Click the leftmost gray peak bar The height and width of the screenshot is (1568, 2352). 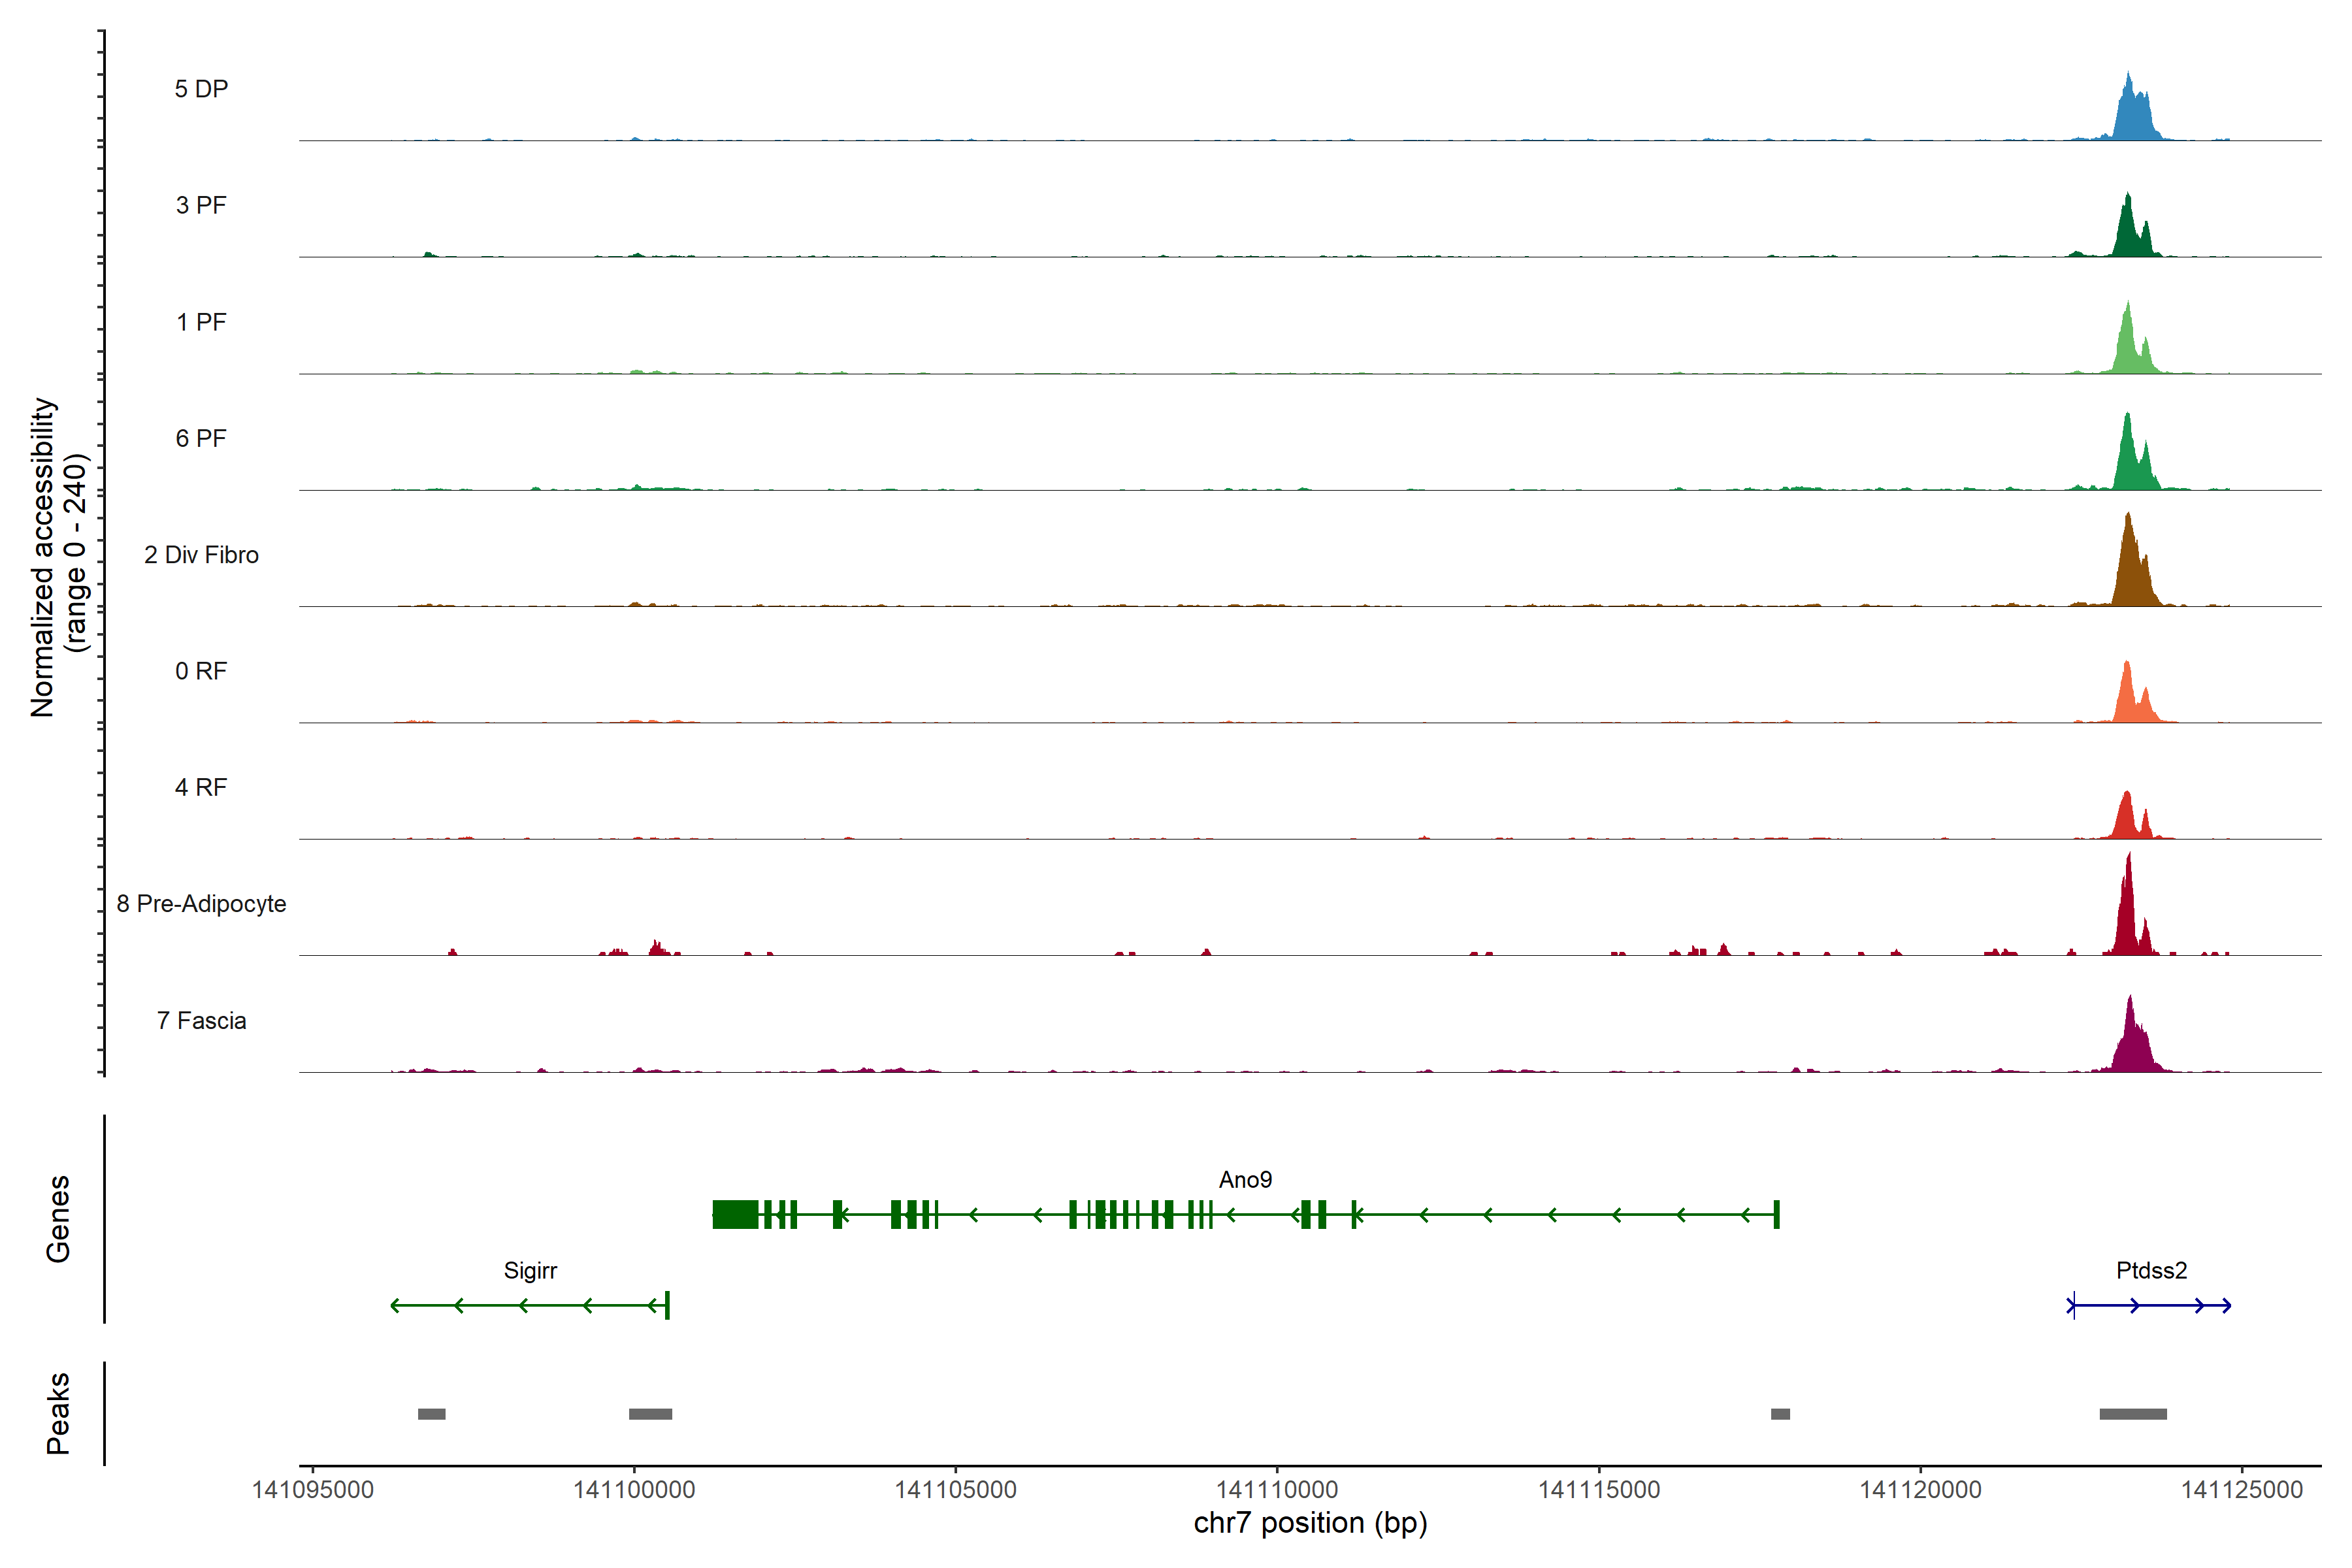click(431, 1414)
